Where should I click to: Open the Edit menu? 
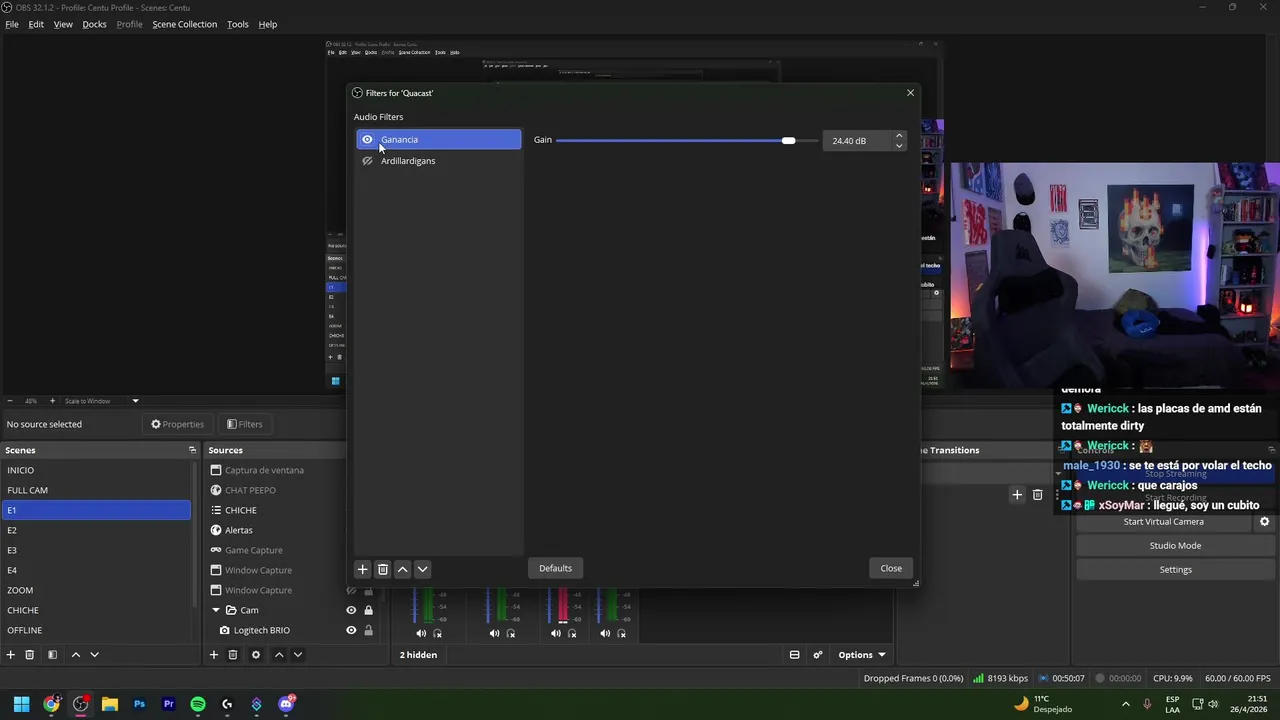click(x=36, y=24)
